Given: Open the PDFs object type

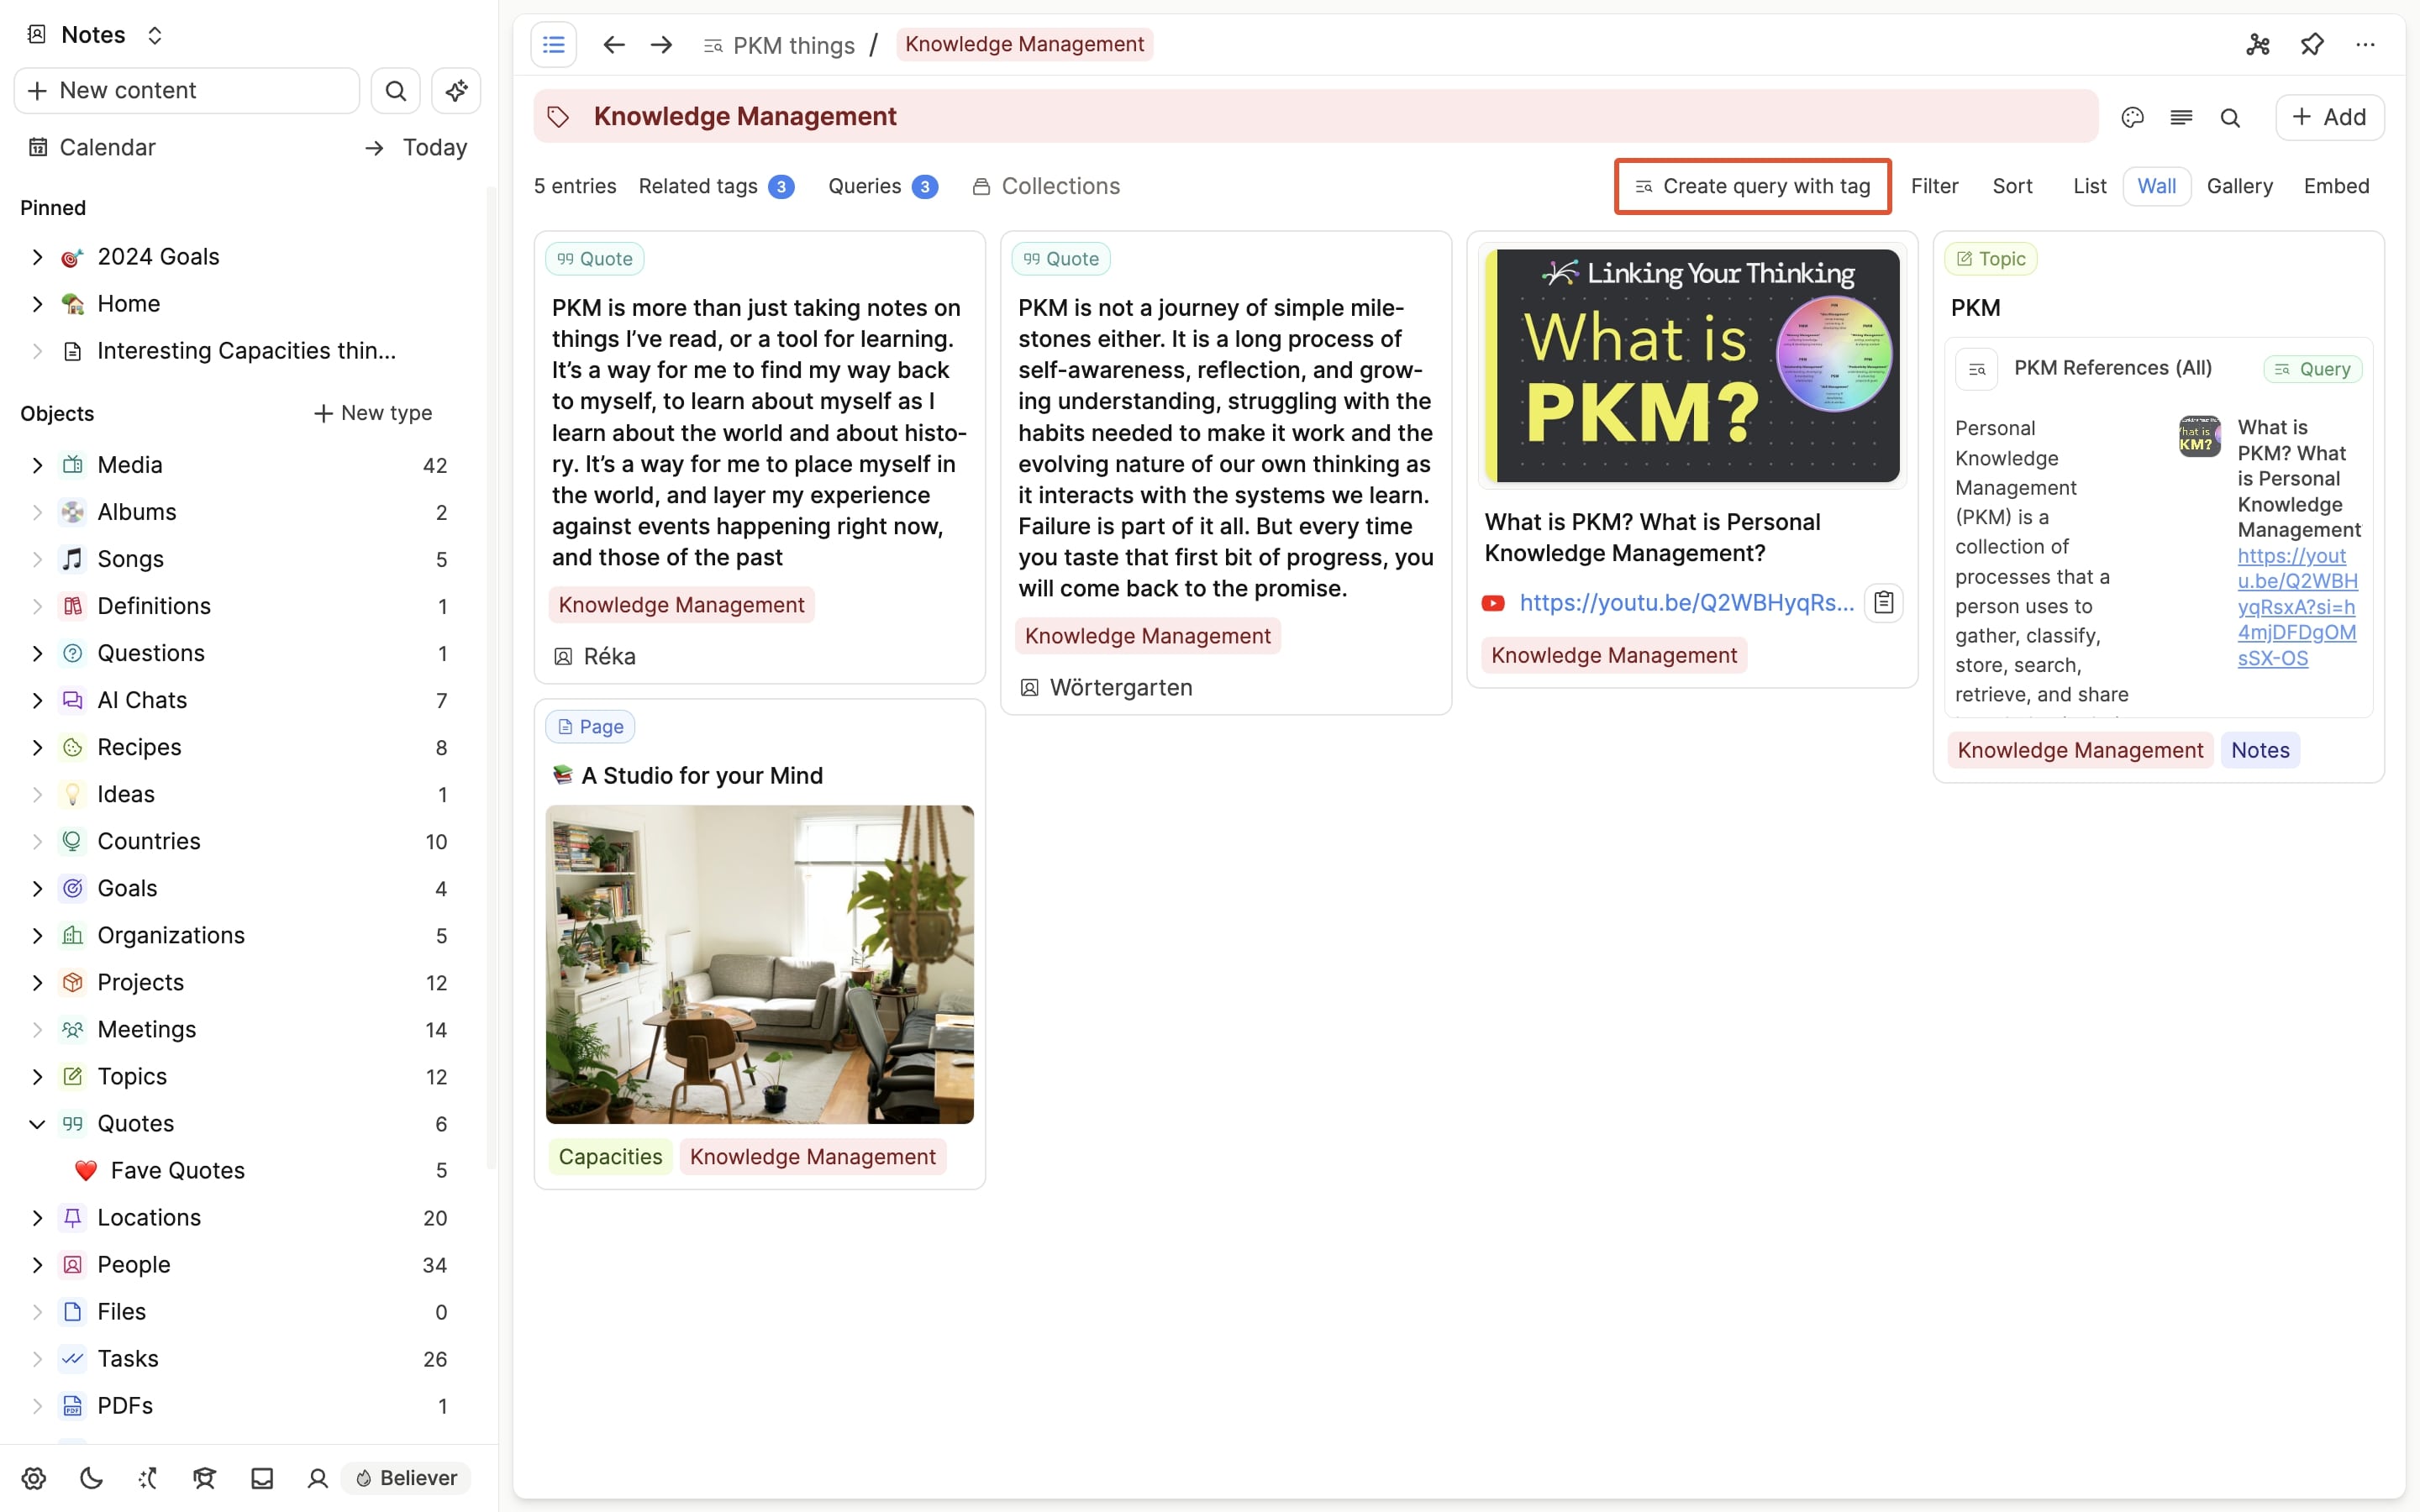Looking at the screenshot, I should coord(124,1405).
